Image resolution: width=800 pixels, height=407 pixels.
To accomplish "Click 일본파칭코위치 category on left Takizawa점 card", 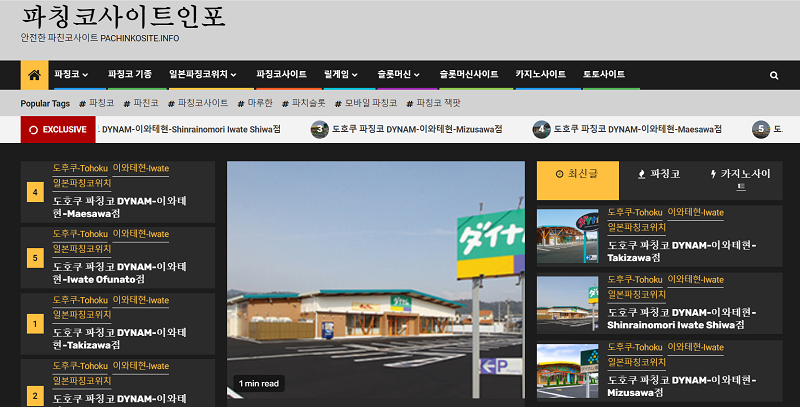I will (82, 315).
